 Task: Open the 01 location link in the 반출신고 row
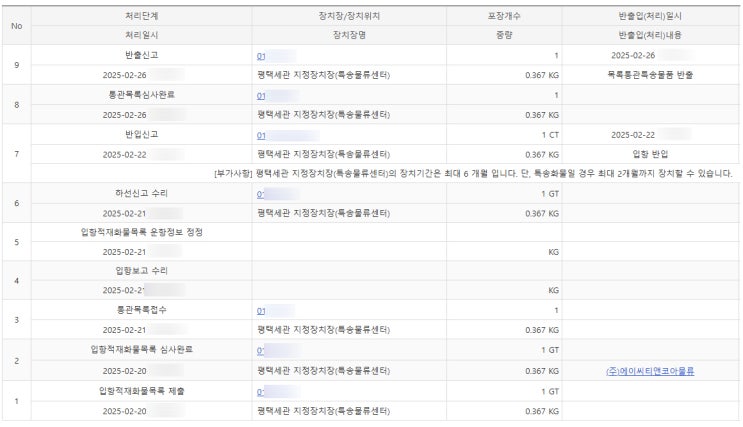point(261,56)
